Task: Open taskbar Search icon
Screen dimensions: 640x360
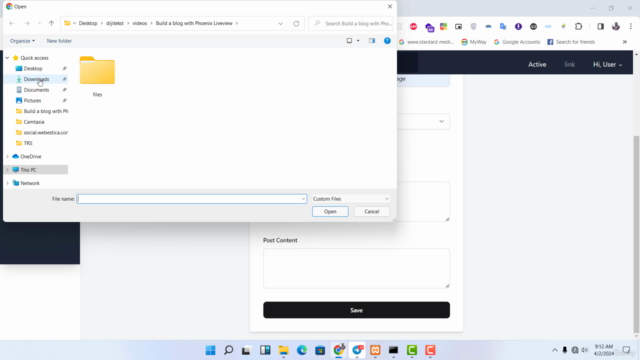Action: click(229, 350)
